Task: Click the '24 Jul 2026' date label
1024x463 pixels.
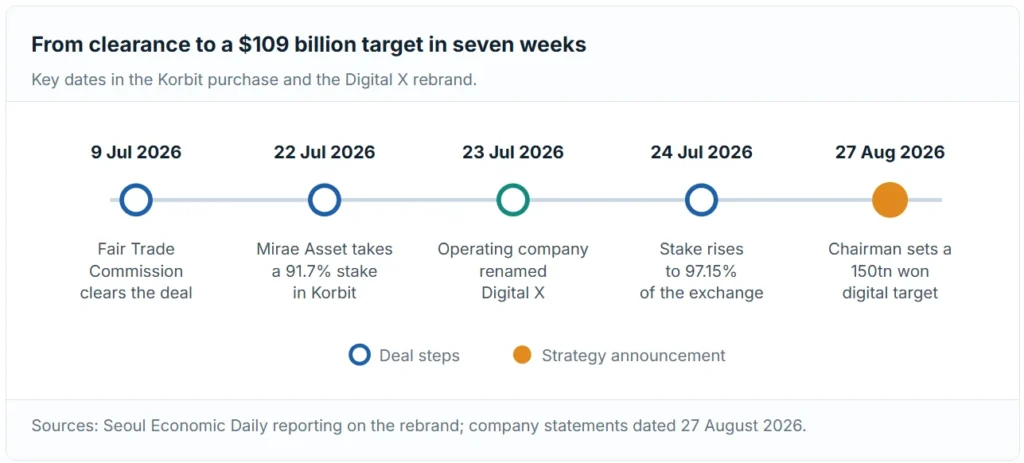Action: pos(701,152)
